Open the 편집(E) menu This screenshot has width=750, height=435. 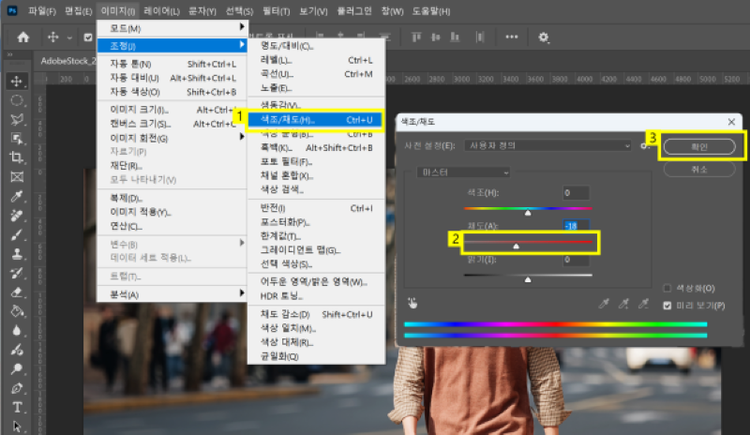[78, 11]
